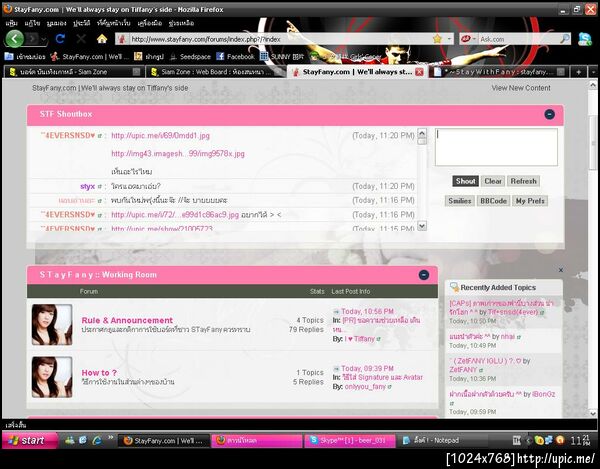Go to the Home page icon
Viewport: 600px width, 469px height.
point(101,39)
